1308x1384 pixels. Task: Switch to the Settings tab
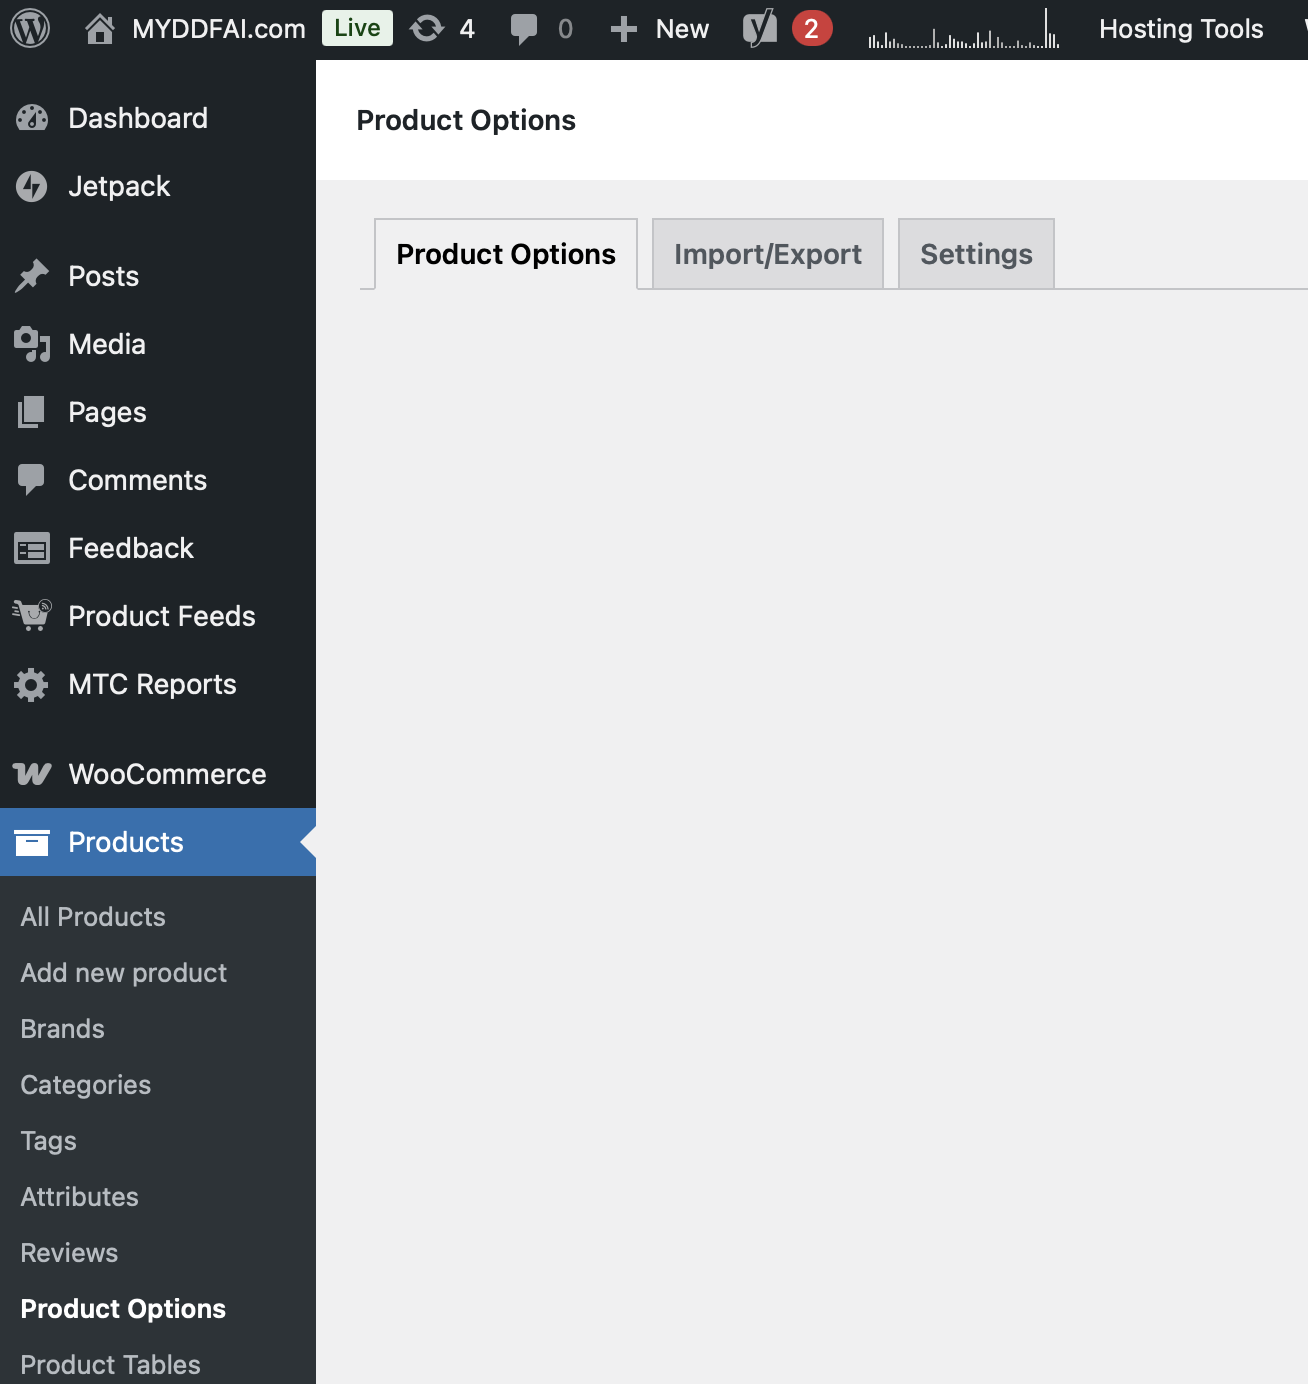[x=976, y=254]
